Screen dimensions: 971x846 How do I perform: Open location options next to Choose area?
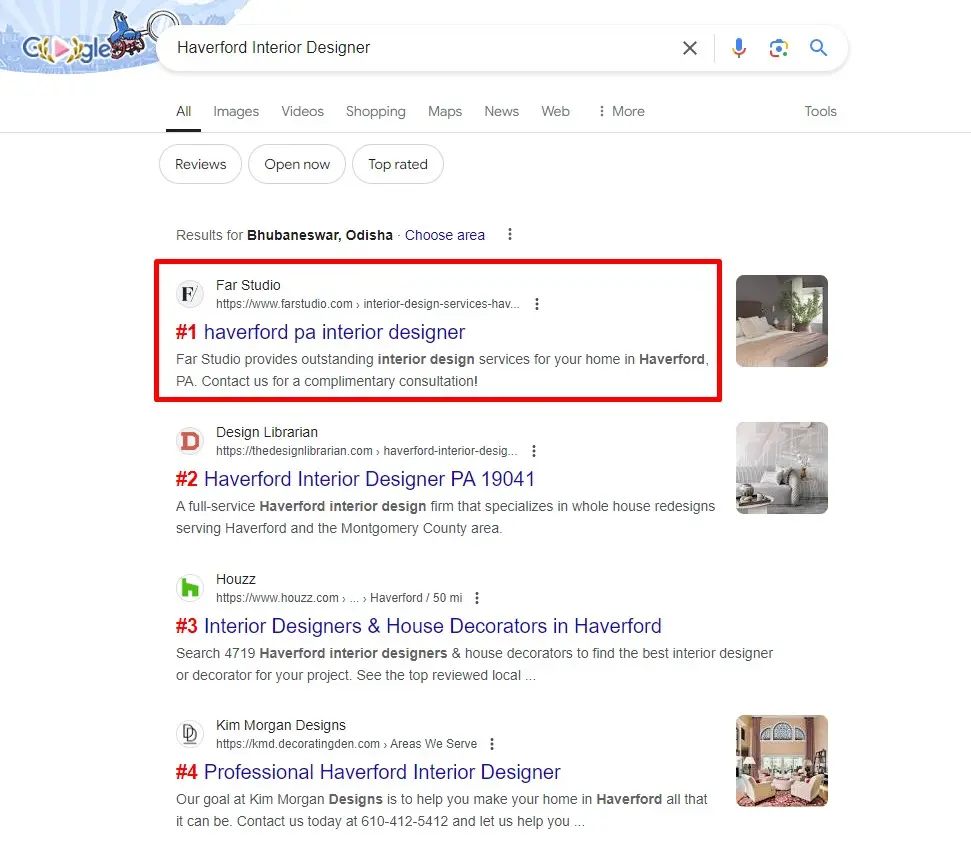[510, 235]
